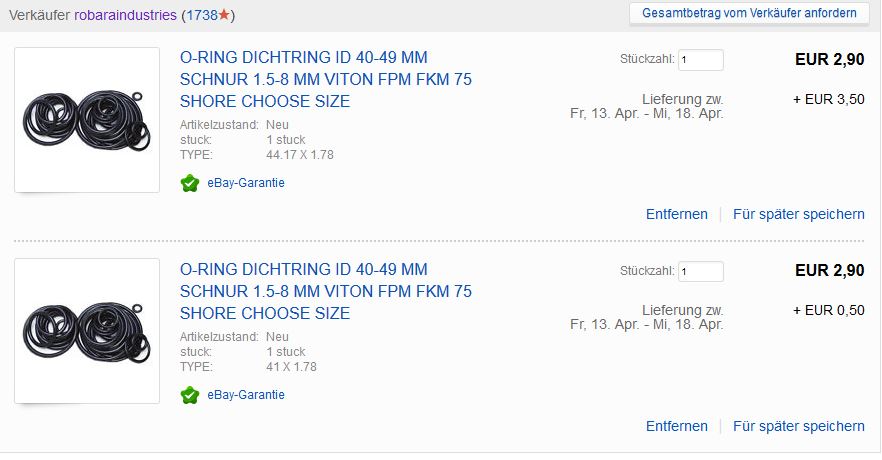The width and height of the screenshot is (882, 460).
Task: Open thumbnail of the 44.17 X 1.78 O-ring
Action: pyautogui.click(x=87, y=120)
